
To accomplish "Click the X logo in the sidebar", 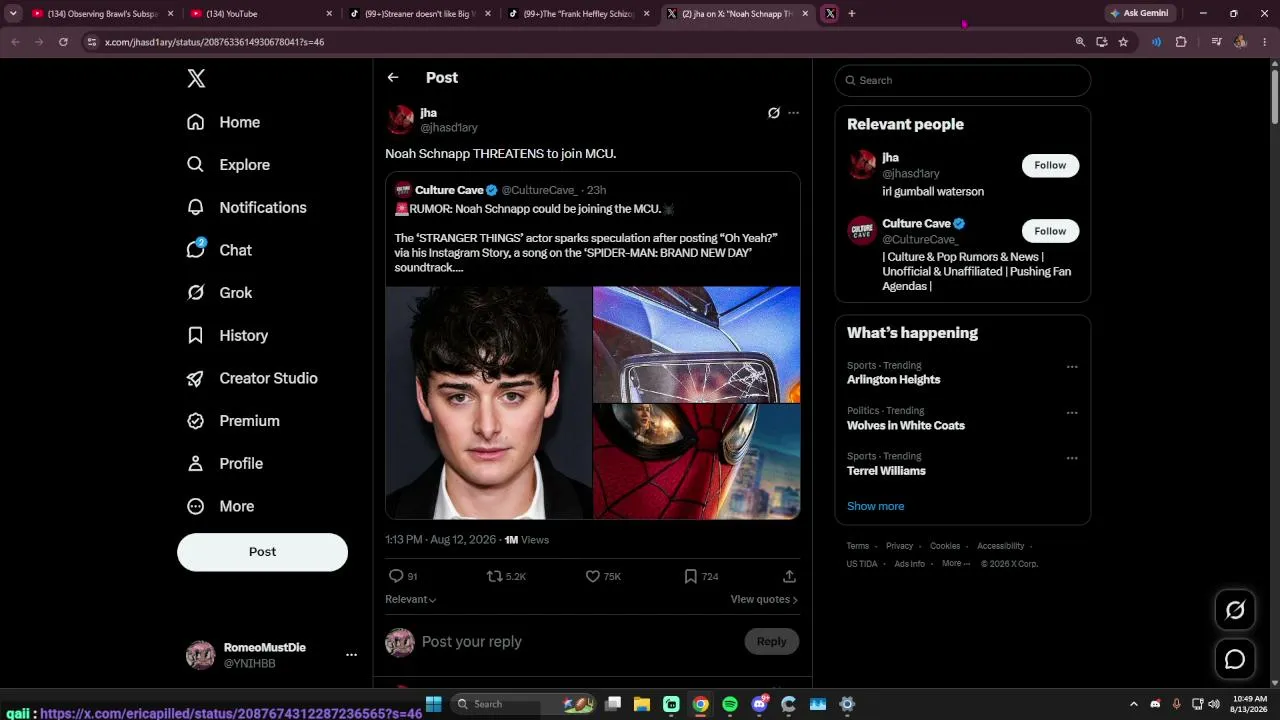I will [x=196, y=79].
